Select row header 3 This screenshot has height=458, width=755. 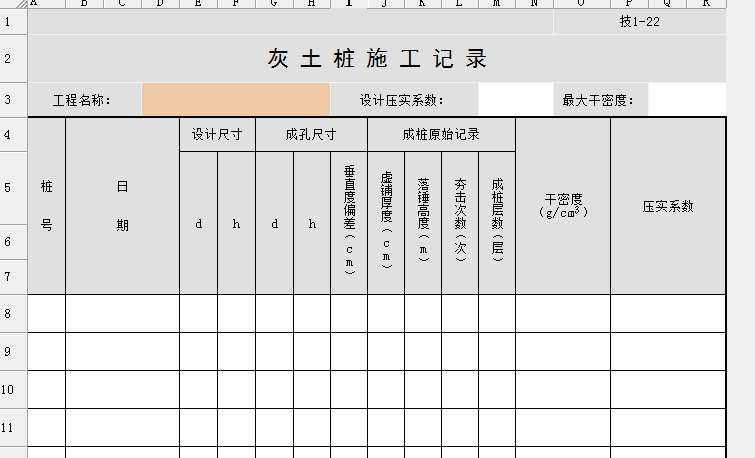pyautogui.click(x=13, y=100)
